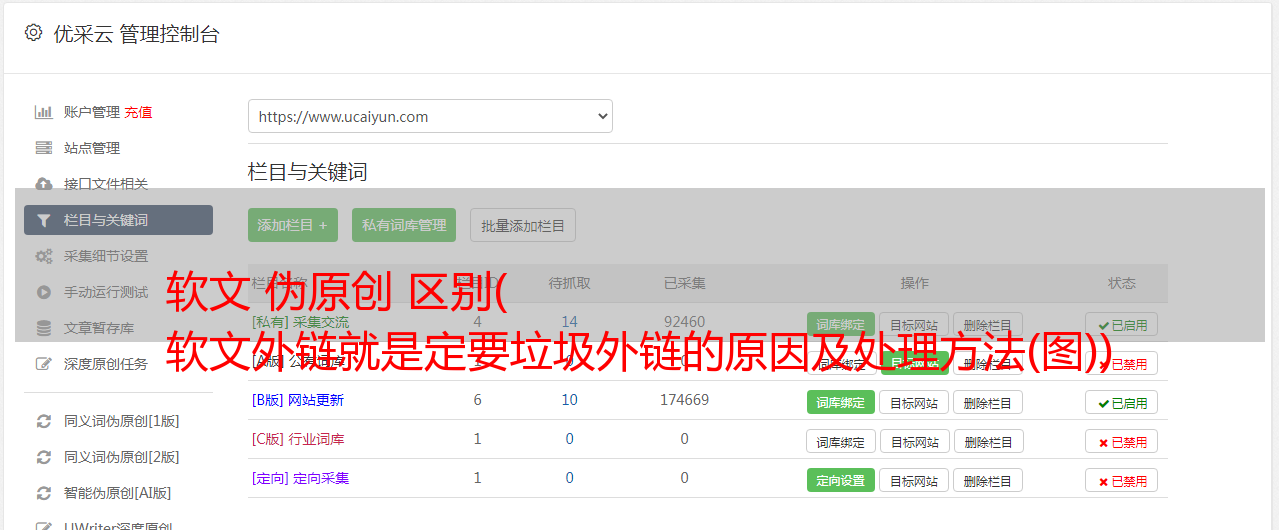Click the 账户管理 bar chart icon
1279x530 pixels.
point(44,112)
